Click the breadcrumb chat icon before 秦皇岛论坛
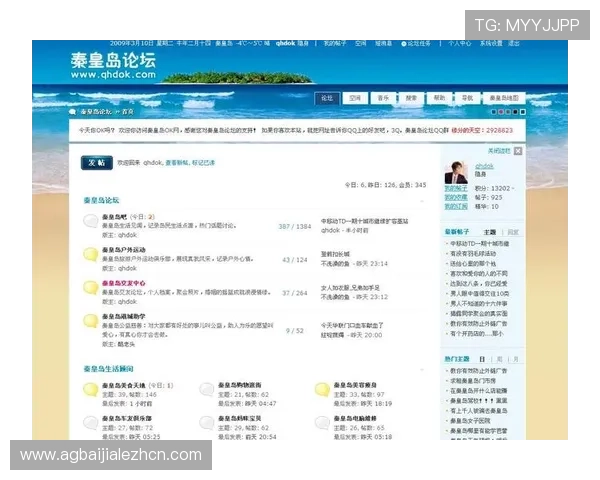Viewport: 600px width, 480px height. 72,112
